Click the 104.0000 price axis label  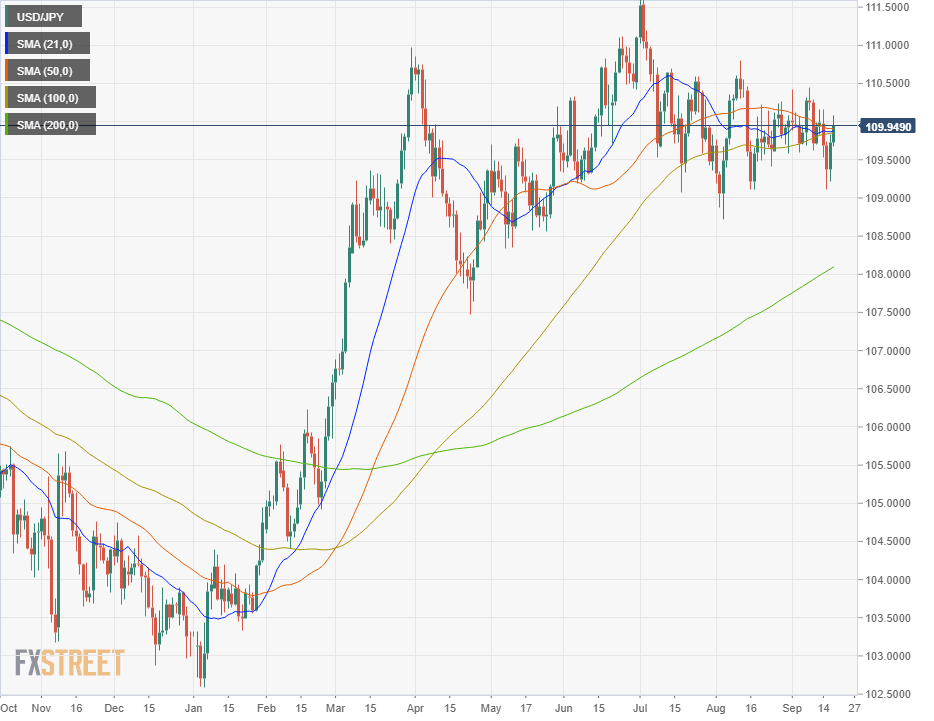pyautogui.click(x=887, y=580)
